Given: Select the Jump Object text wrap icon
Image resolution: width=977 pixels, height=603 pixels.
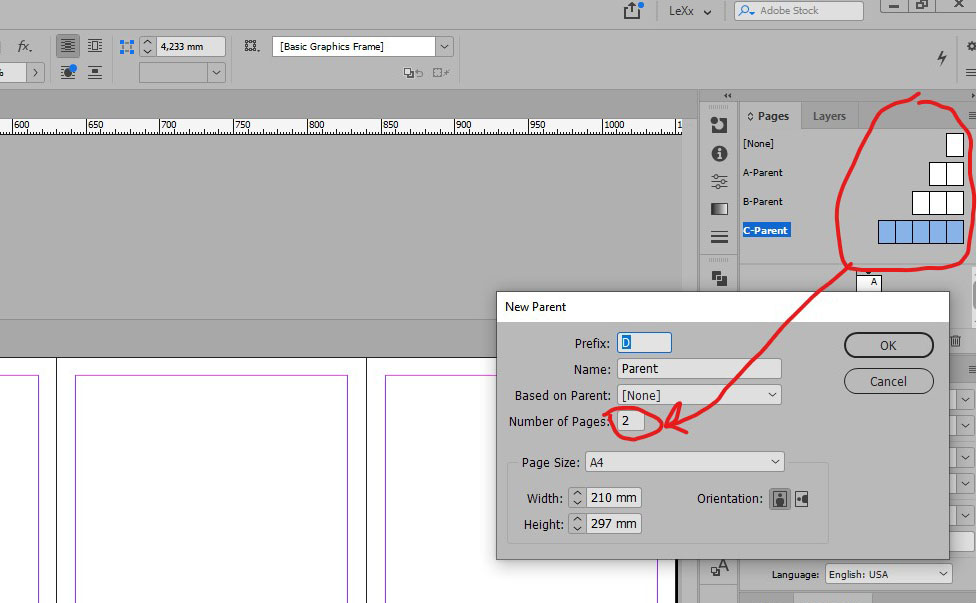Looking at the screenshot, I should [x=95, y=72].
